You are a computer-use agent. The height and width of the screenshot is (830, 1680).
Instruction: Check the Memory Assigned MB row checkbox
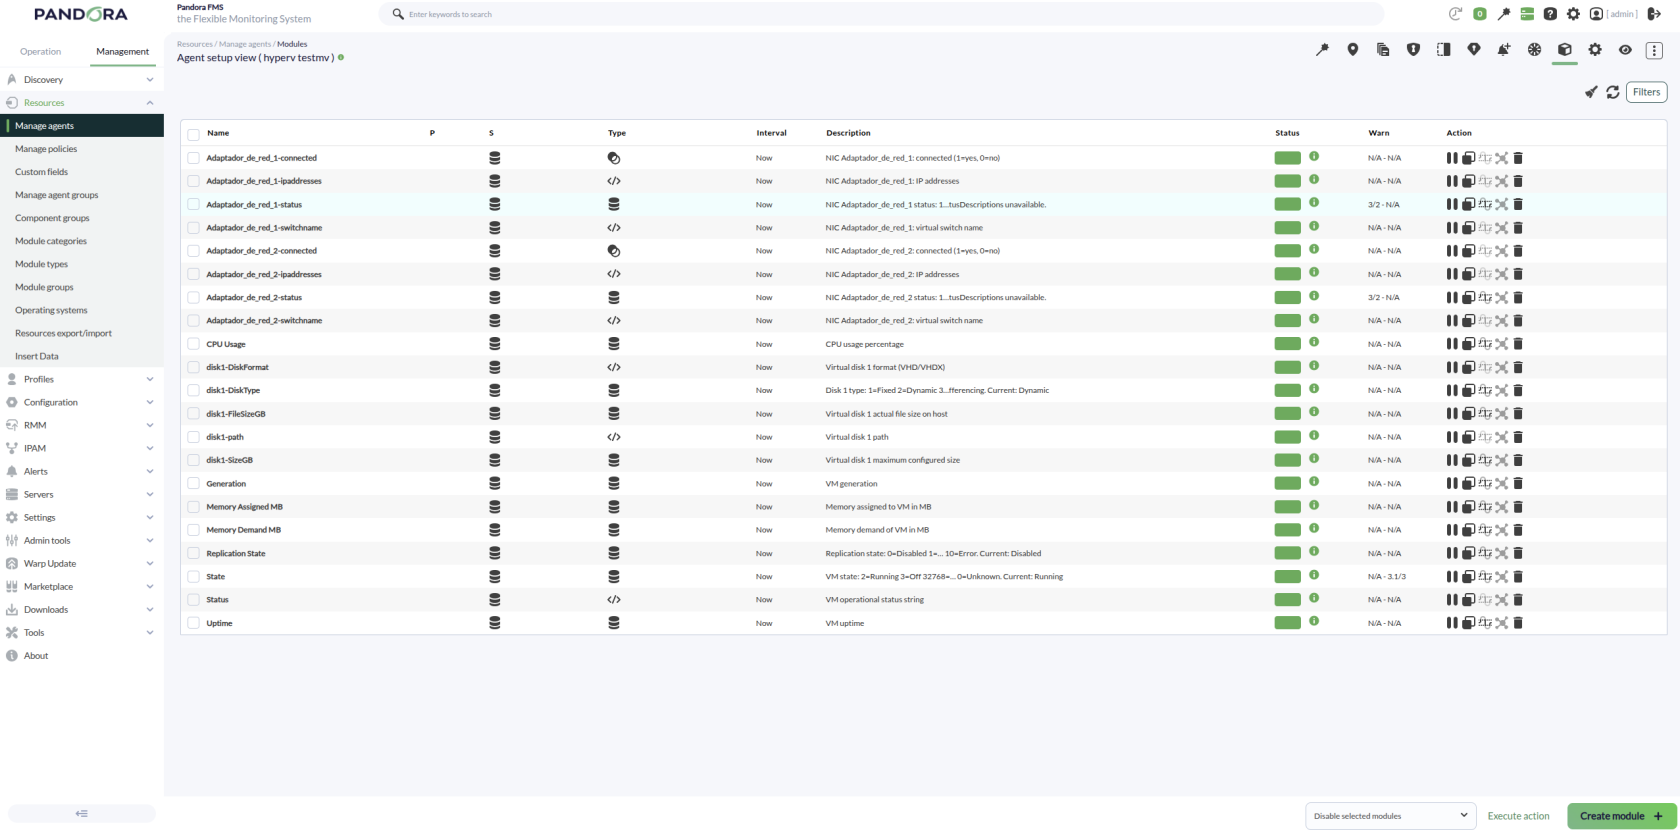194,507
